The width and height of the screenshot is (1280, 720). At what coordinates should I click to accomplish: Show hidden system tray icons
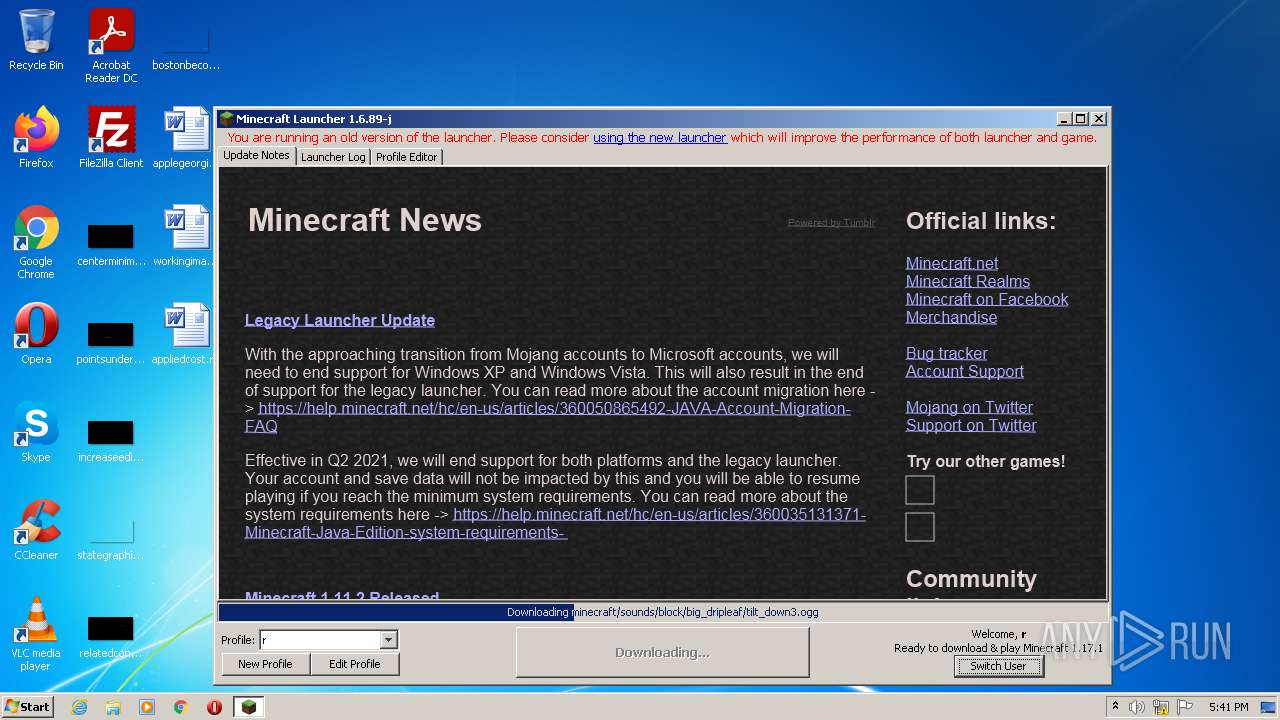click(x=1115, y=707)
